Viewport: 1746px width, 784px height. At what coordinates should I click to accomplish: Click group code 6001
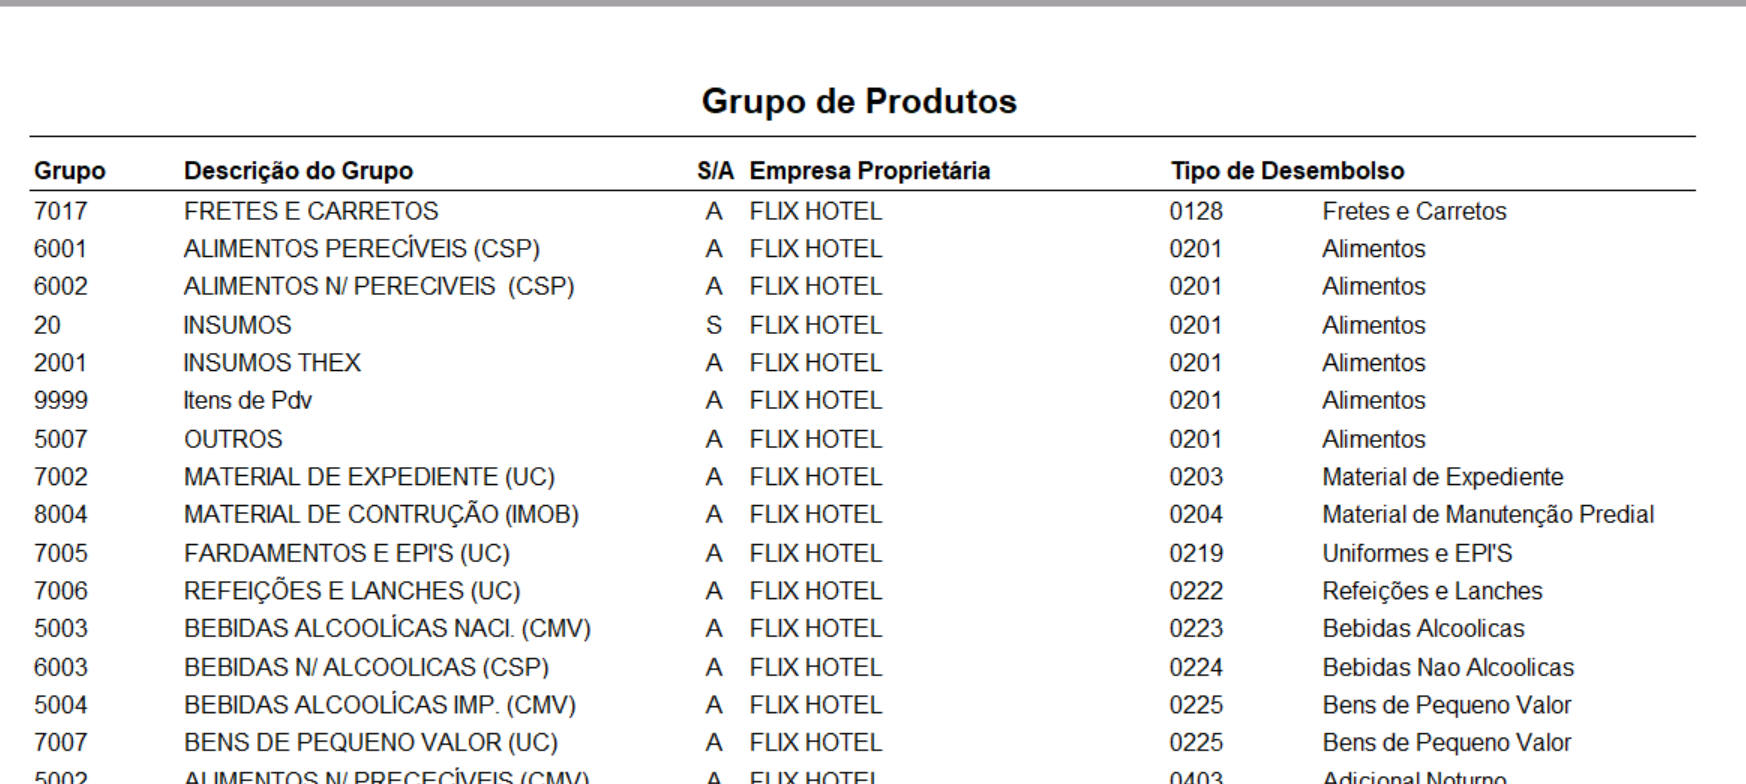[60, 249]
